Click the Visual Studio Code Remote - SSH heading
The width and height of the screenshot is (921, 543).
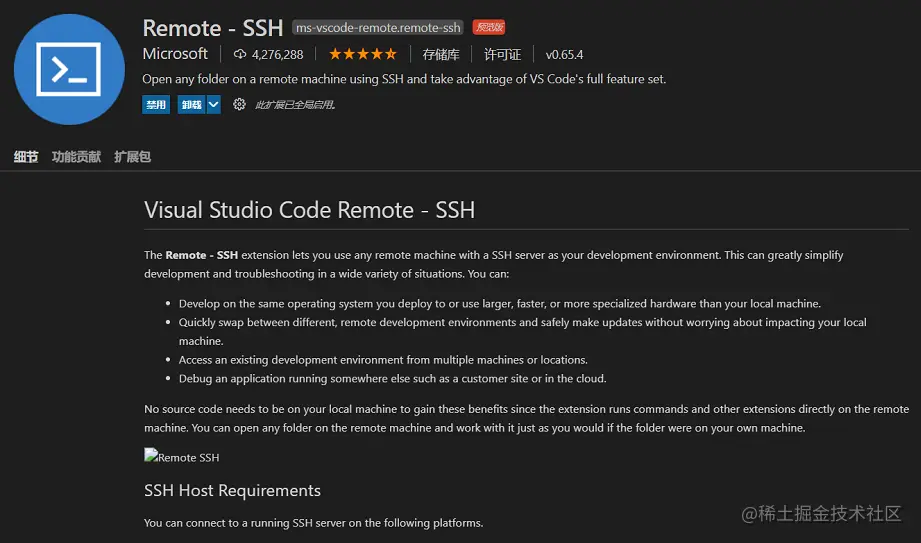tap(309, 210)
